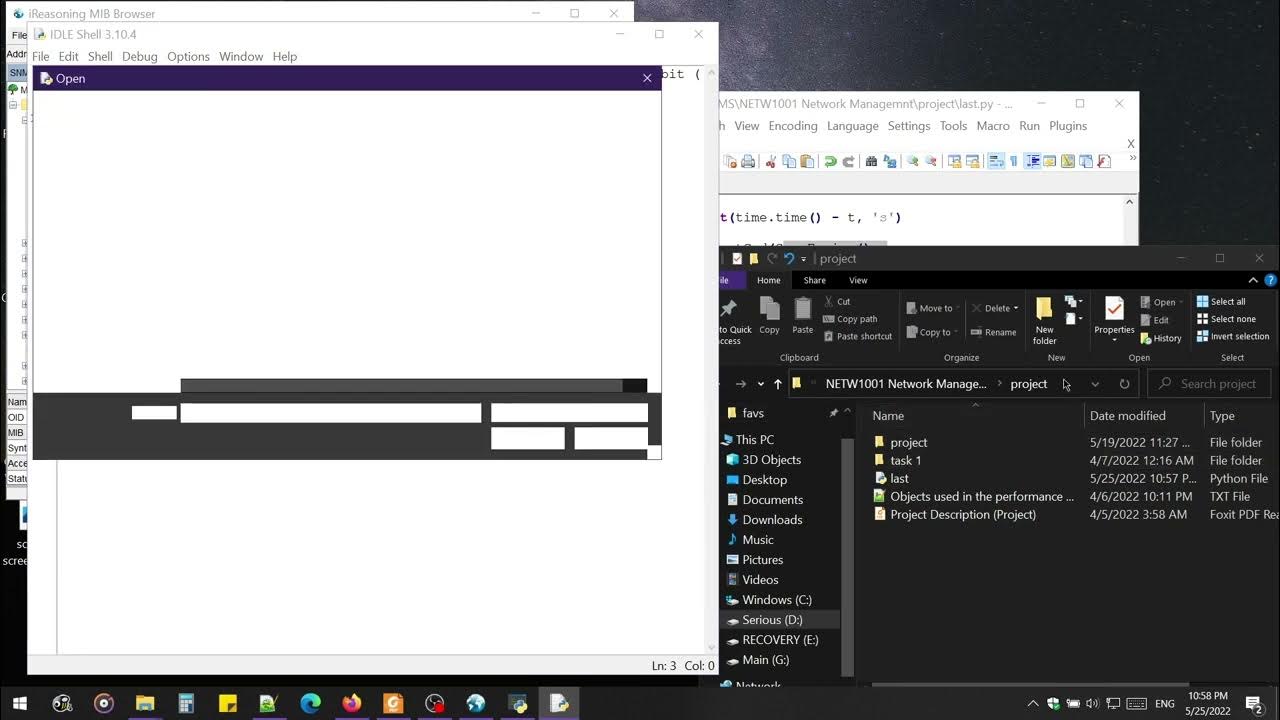Image resolution: width=1280 pixels, height=720 pixels.
Task: Open the Run menu in Notepad++
Action: coord(1029,126)
